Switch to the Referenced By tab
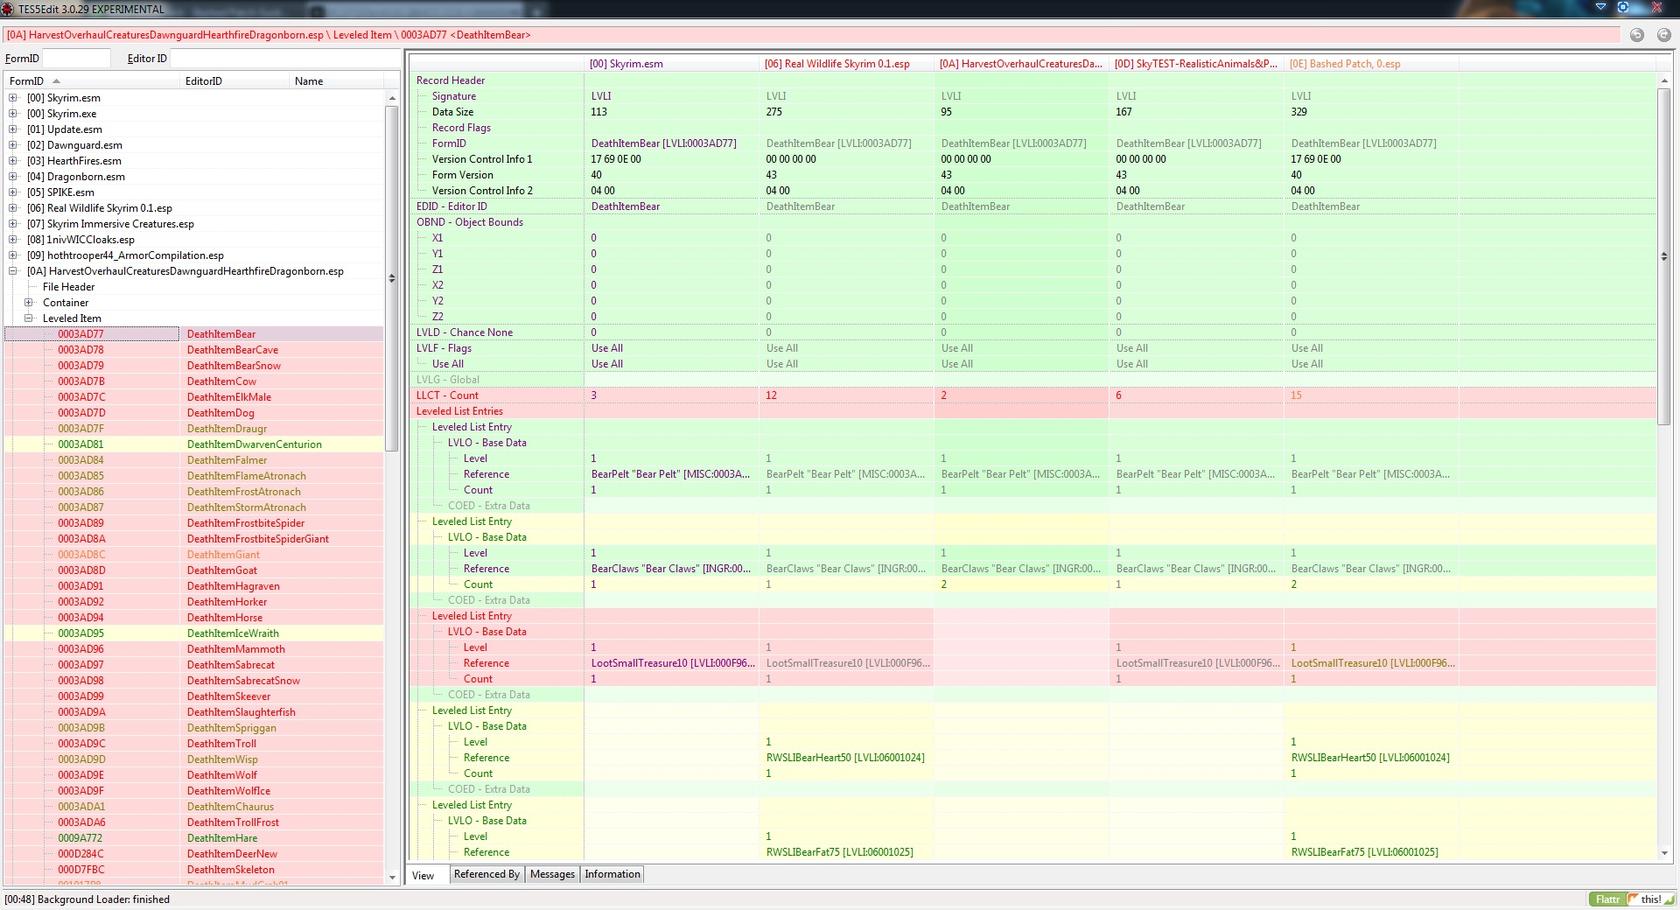 coord(486,874)
